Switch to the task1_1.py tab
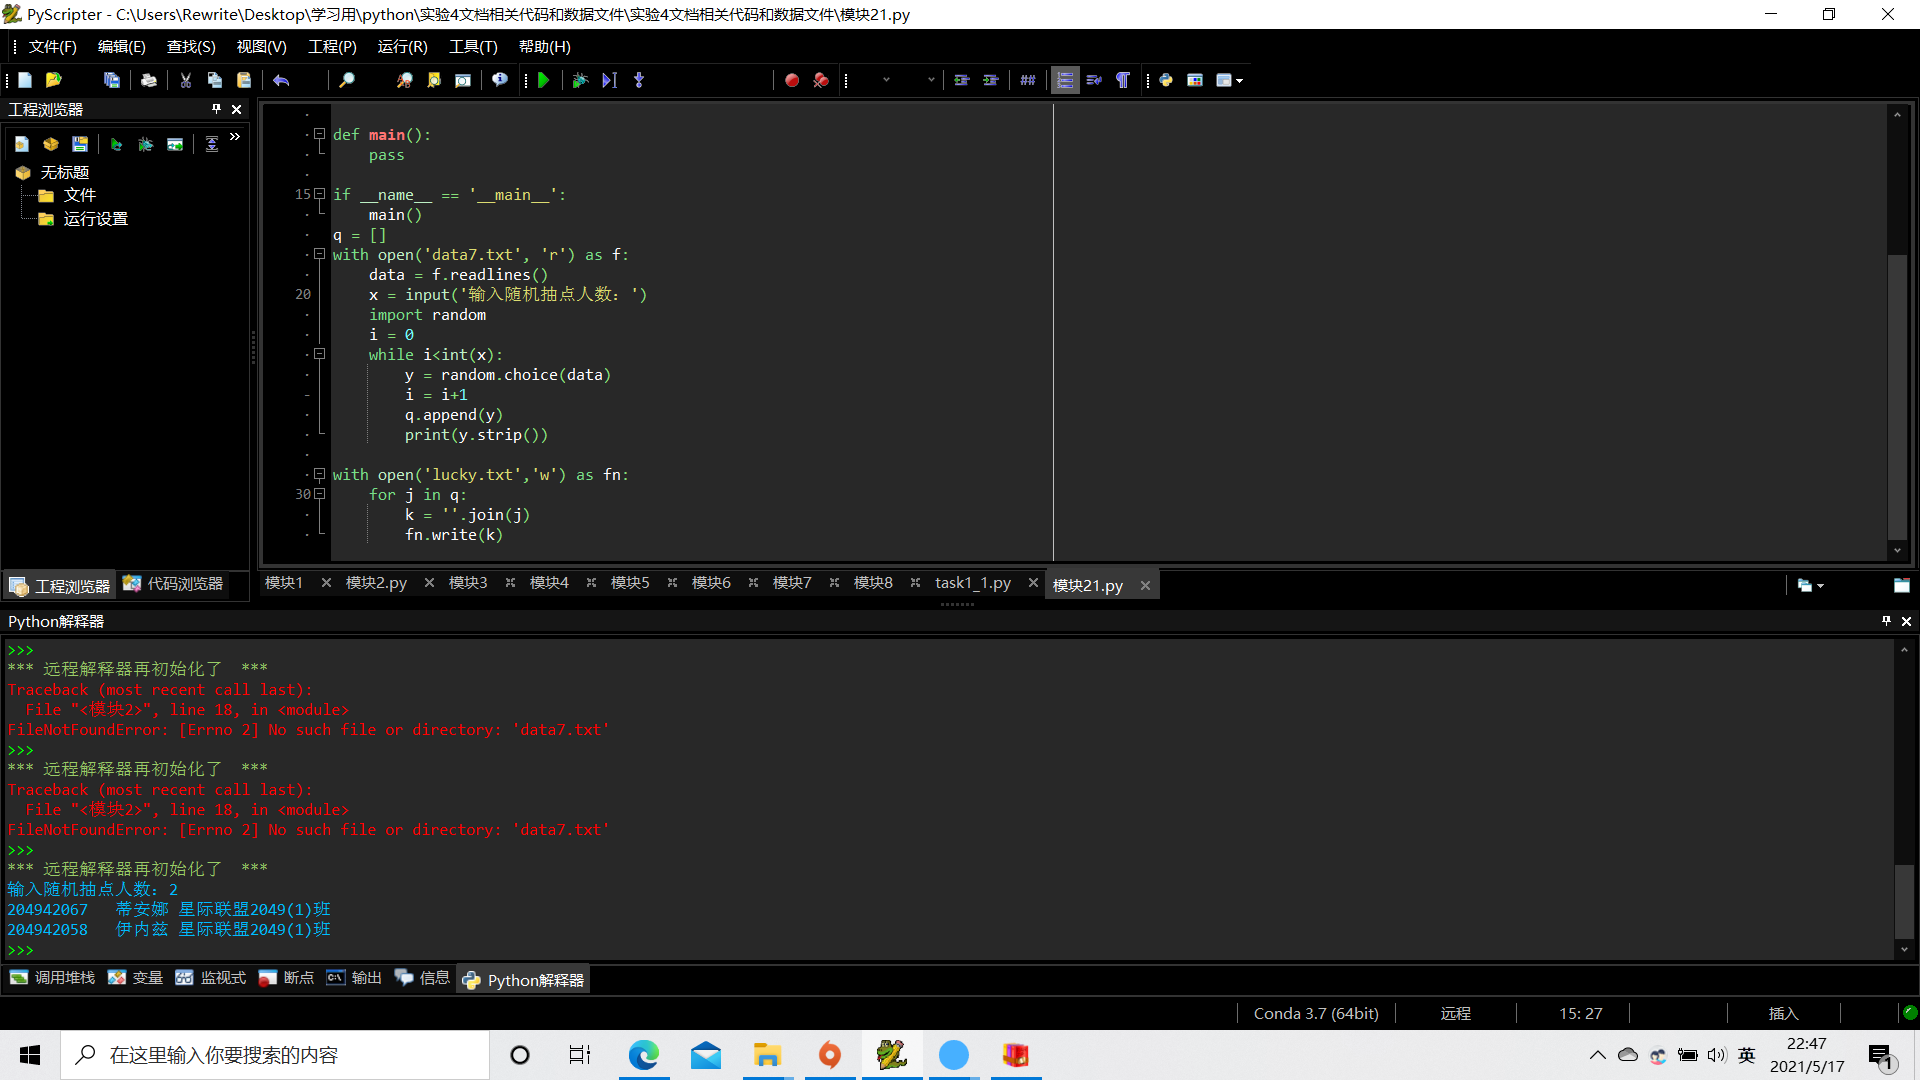The image size is (1920, 1080). point(972,583)
